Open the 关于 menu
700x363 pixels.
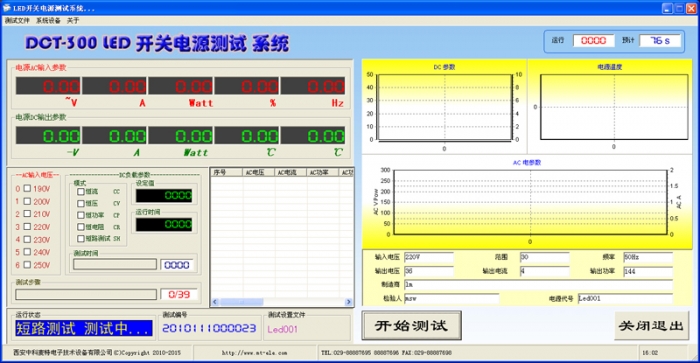(x=73, y=21)
